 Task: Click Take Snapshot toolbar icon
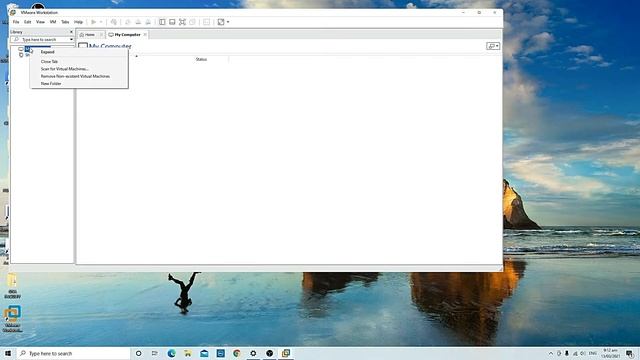(x=127, y=22)
